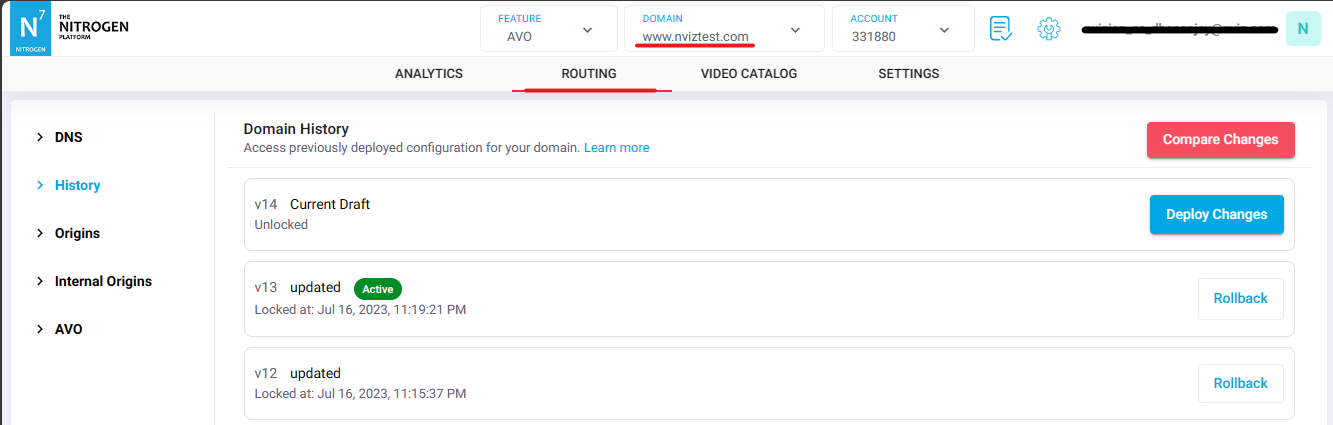Viewport: 1333px width, 425px height.
Task: Click the Nitrogen N7 platform logo
Action: pyautogui.click(x=30, y=29)
